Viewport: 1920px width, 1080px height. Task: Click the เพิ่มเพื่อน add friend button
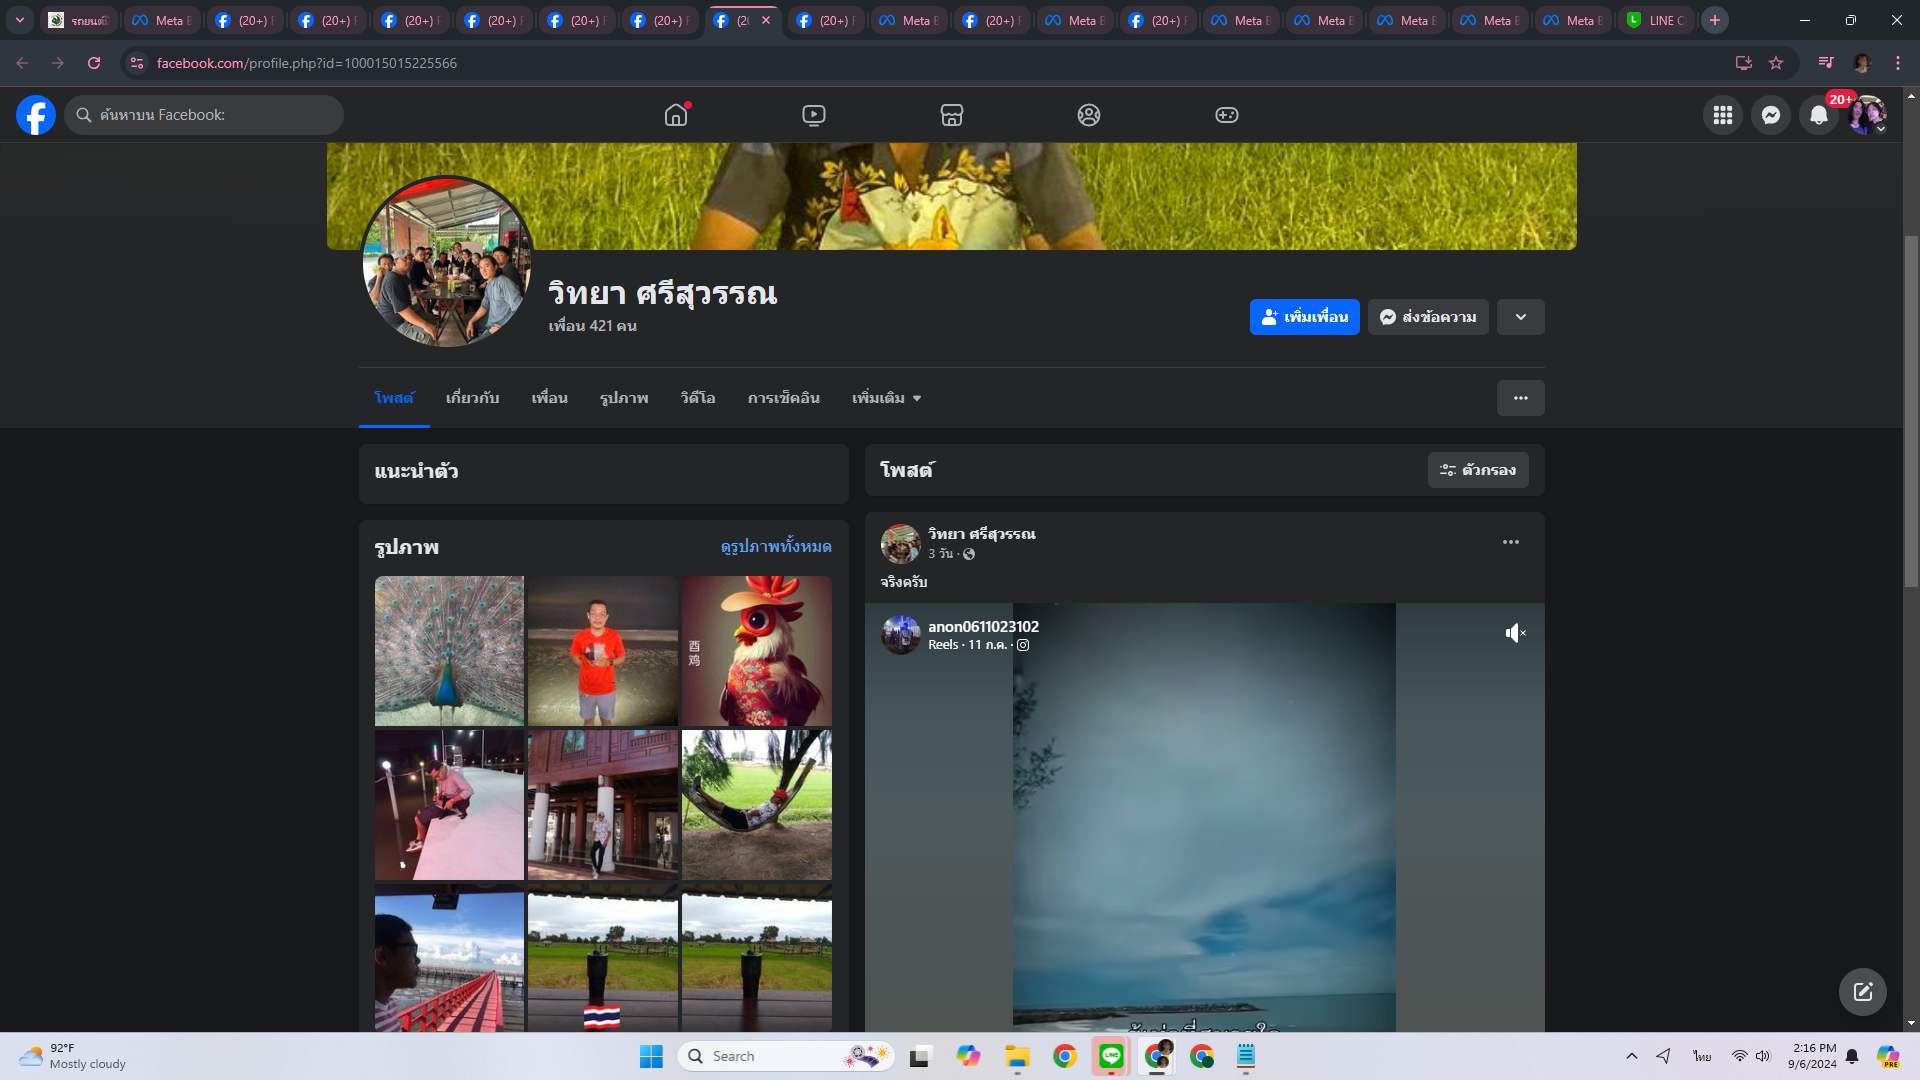[x=1304, y=317]
